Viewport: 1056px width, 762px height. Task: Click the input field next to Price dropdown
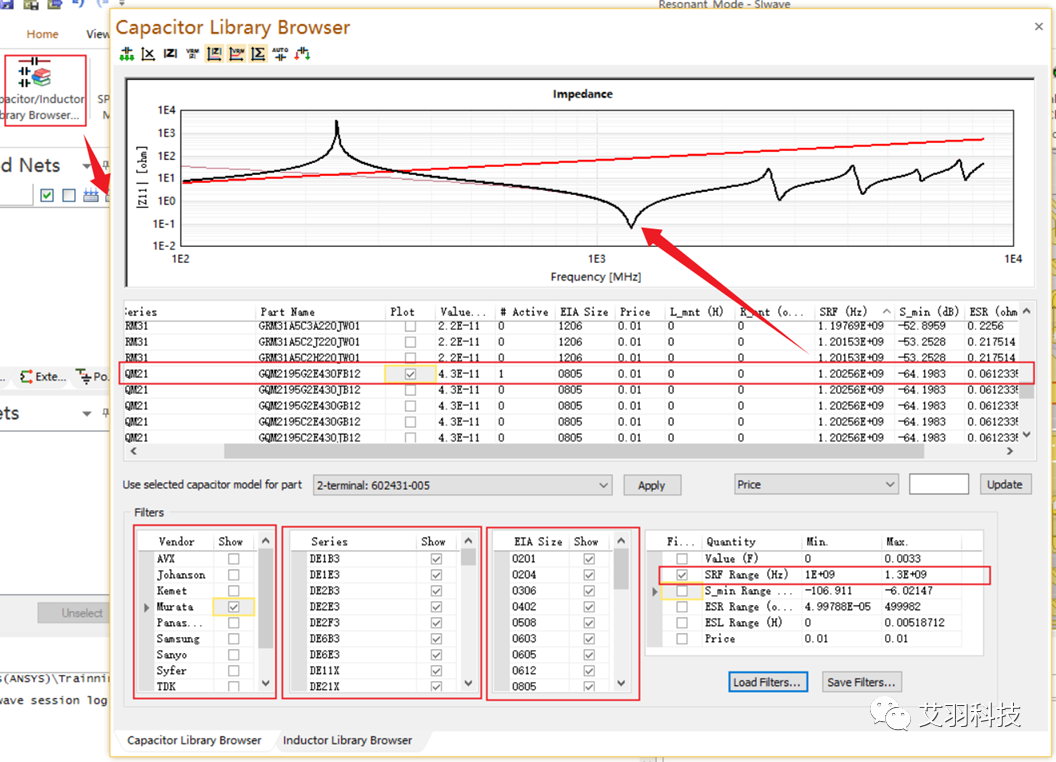[939, 484]
